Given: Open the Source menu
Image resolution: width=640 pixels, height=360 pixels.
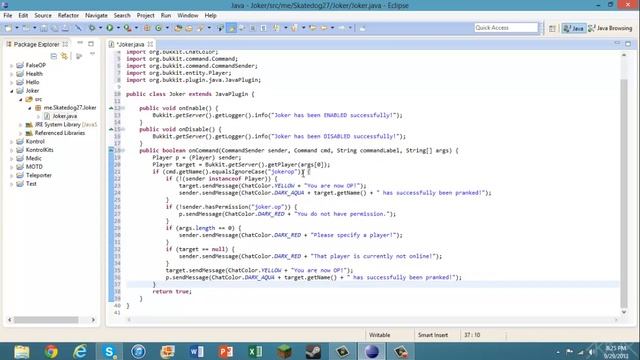Looking at the screenshot, I should coord(43,16).
